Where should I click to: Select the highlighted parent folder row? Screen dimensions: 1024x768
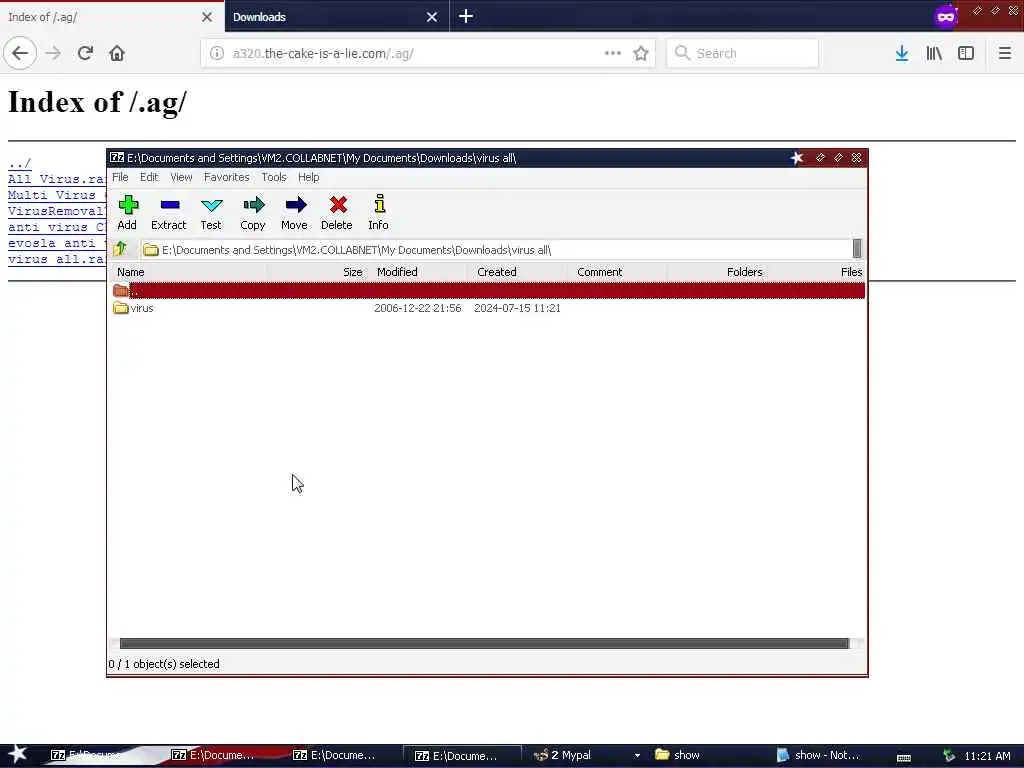click(488, 290)
